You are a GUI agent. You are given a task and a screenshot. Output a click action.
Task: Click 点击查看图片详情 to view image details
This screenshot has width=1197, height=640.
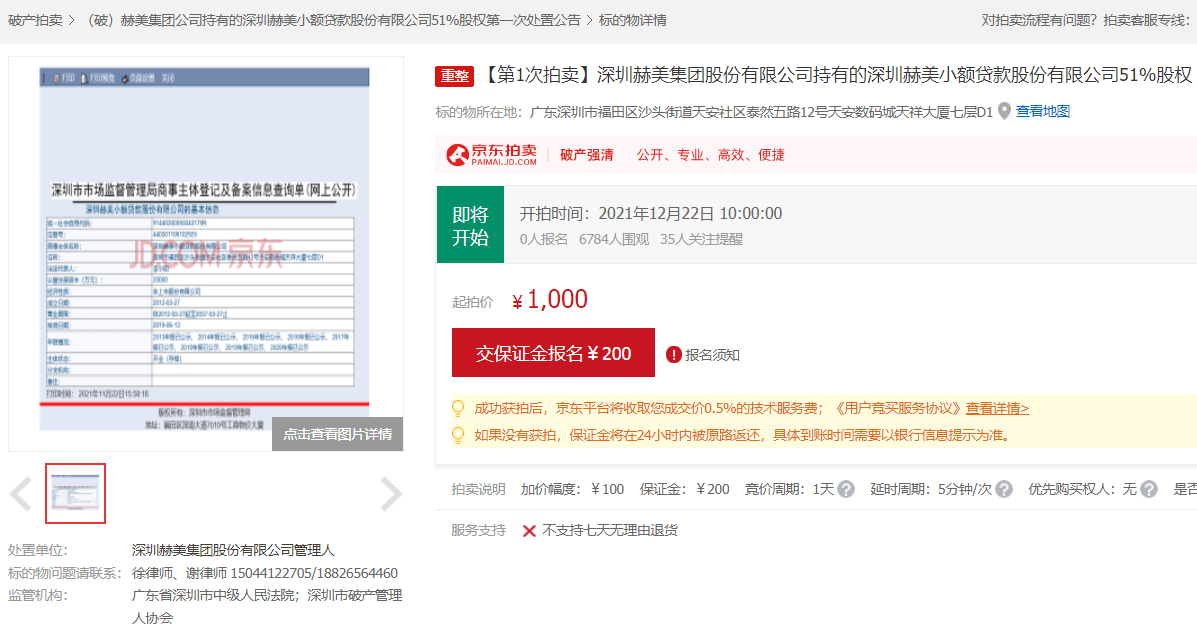click(337, 434)
